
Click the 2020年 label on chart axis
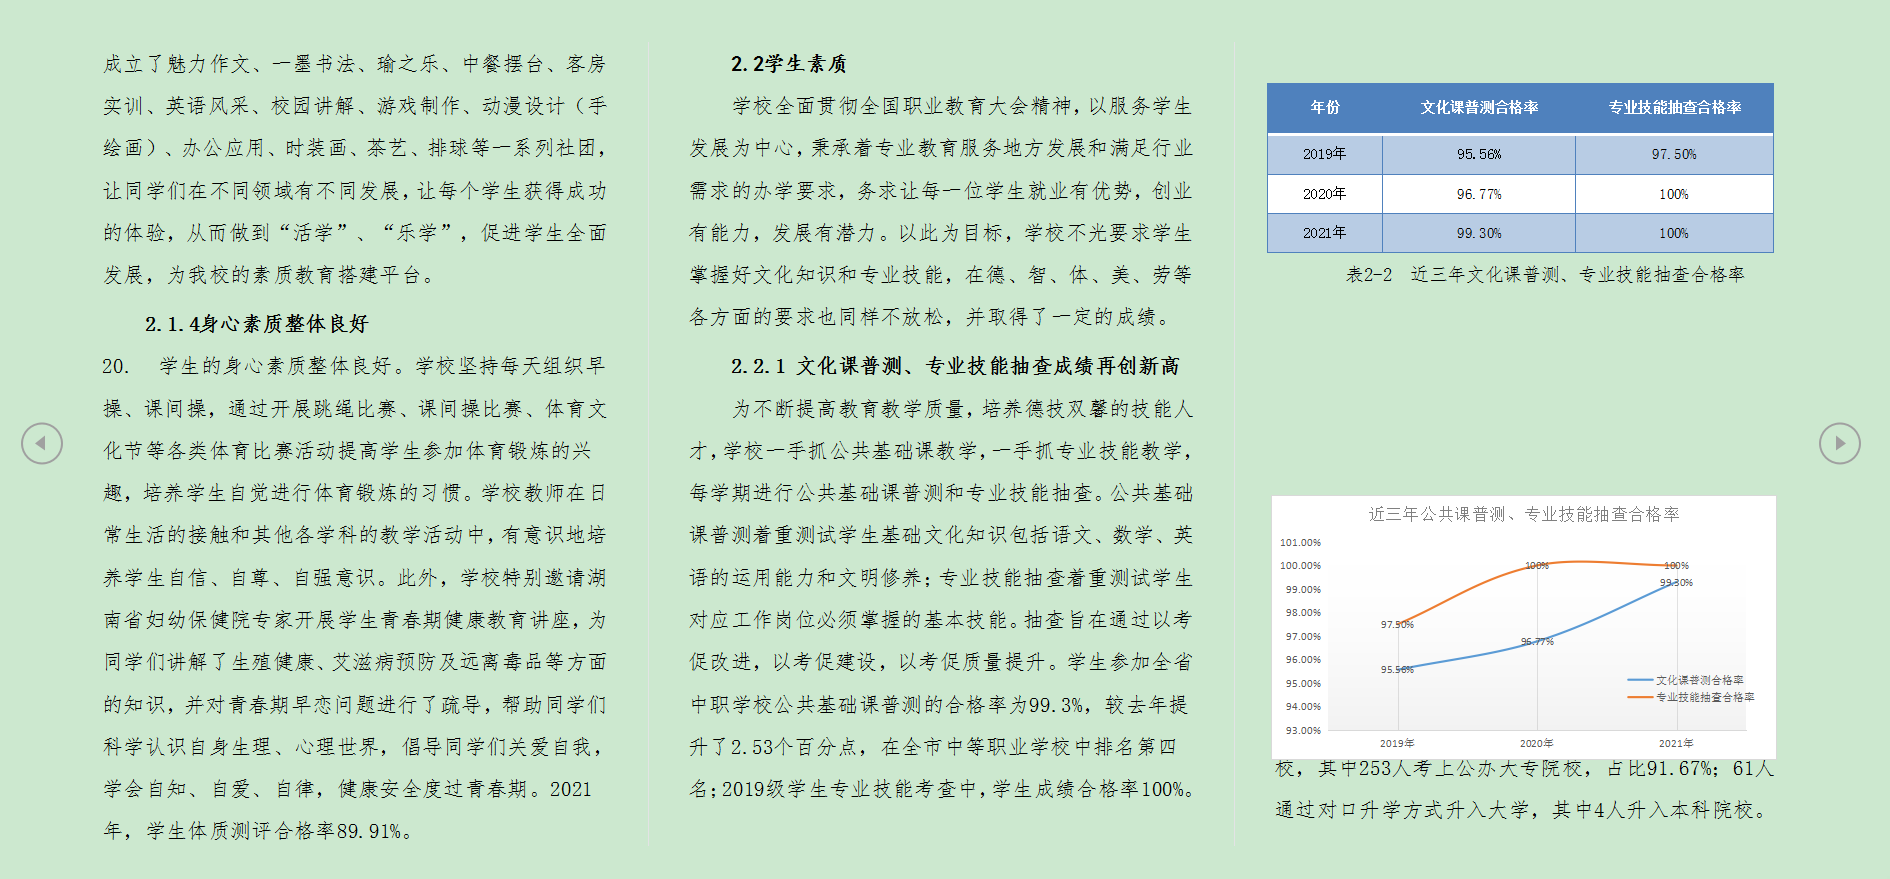tap(1536, 743)
